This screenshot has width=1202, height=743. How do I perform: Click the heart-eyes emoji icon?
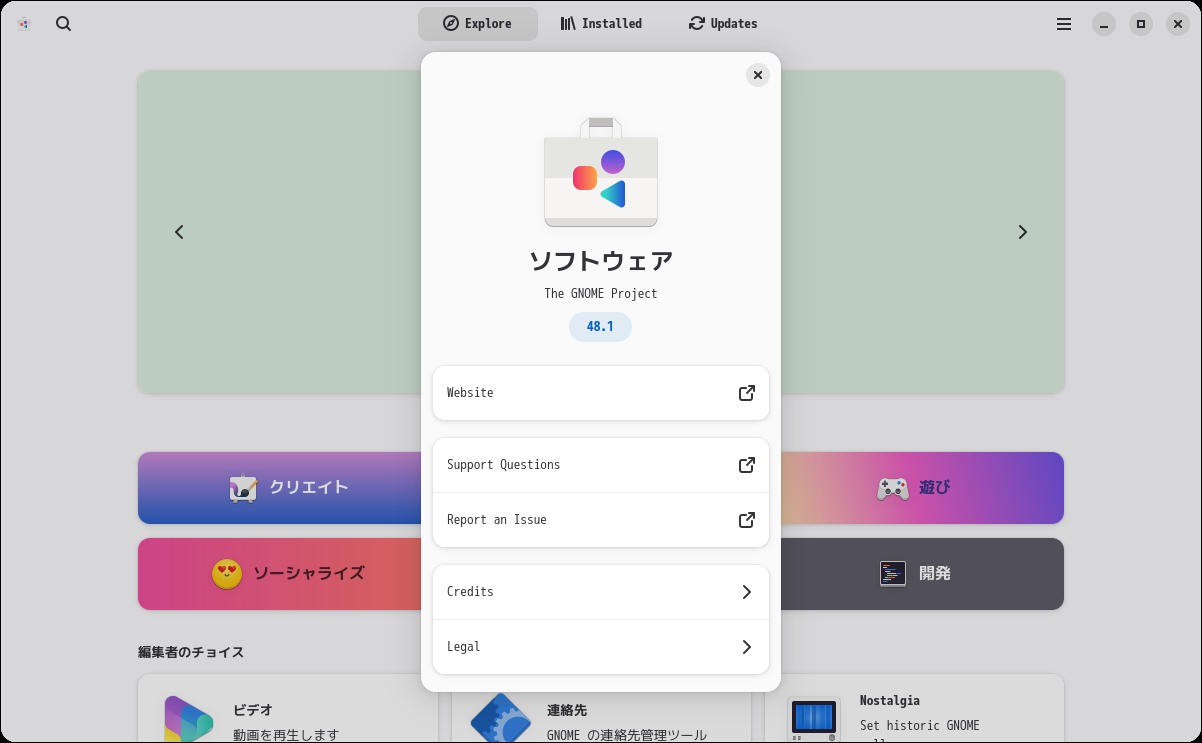pyautogui.click(x=227, y=574)
